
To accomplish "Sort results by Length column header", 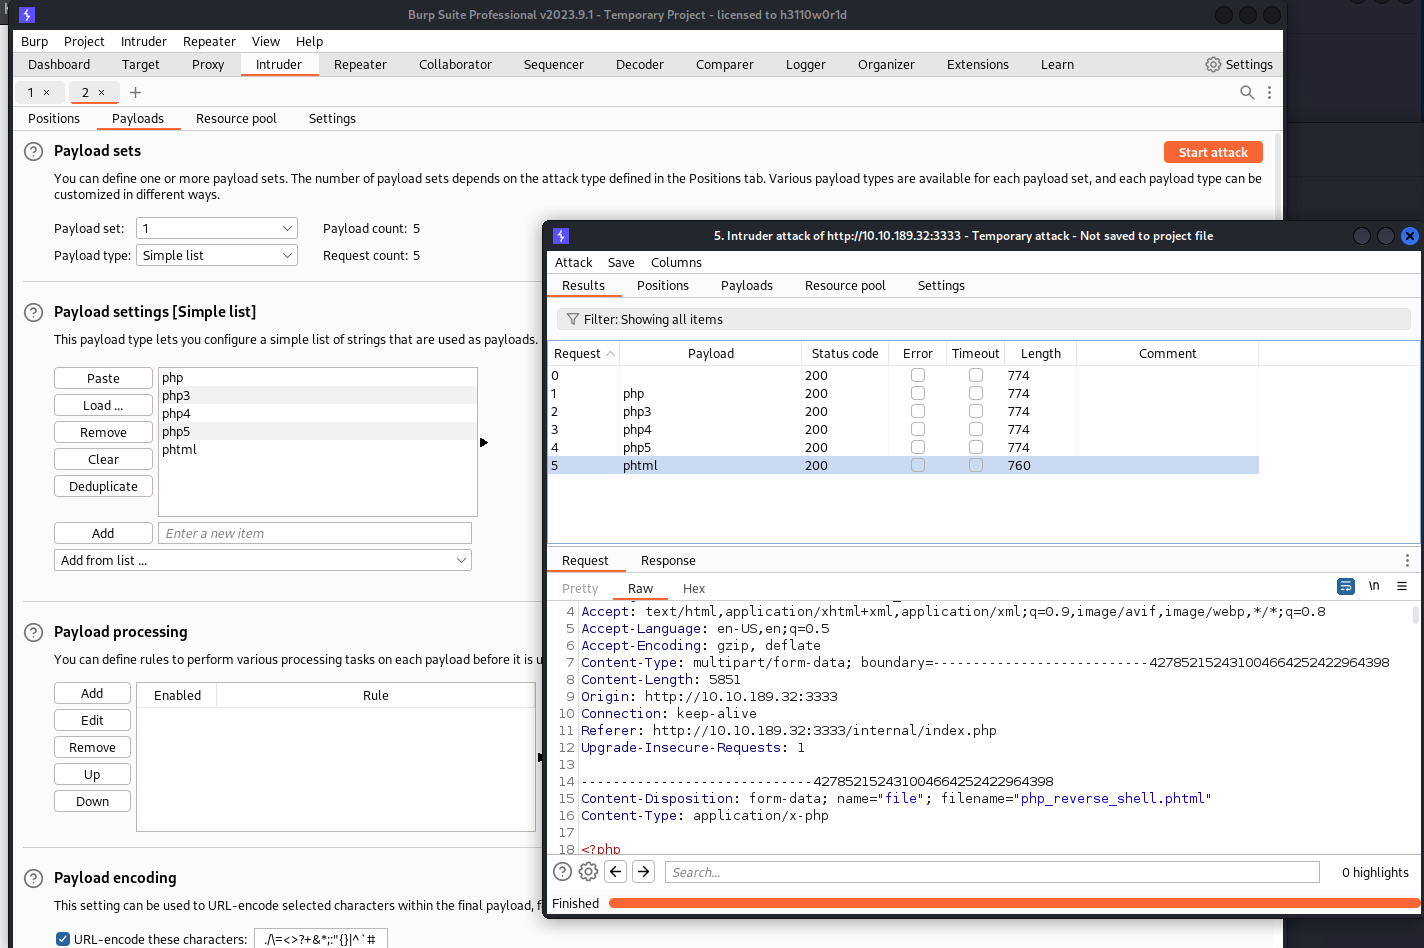I will coord(1041,353).
